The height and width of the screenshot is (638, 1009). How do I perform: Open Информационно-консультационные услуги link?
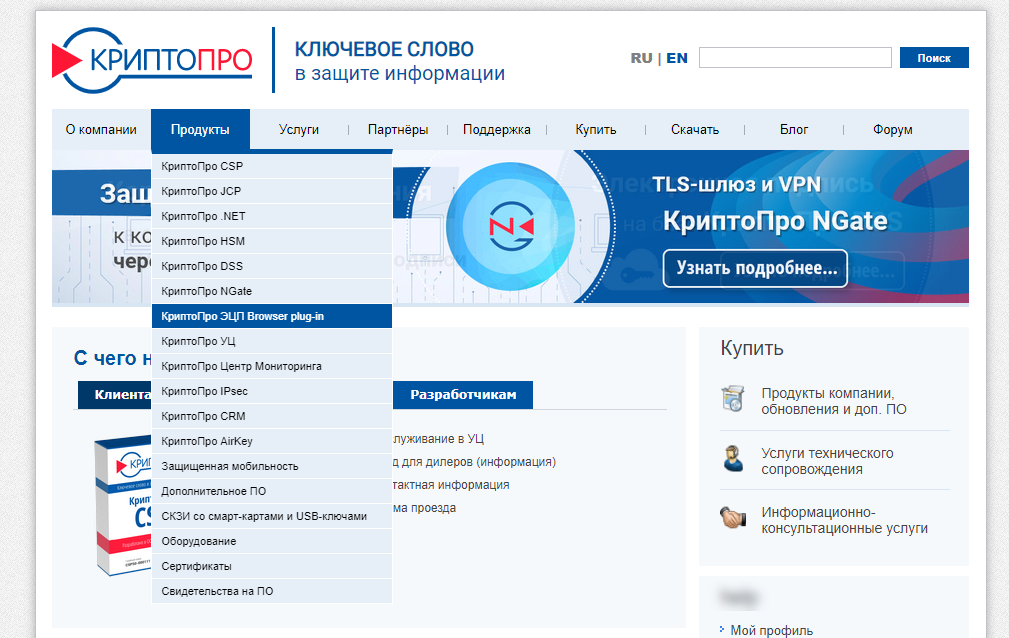(844, 520)
